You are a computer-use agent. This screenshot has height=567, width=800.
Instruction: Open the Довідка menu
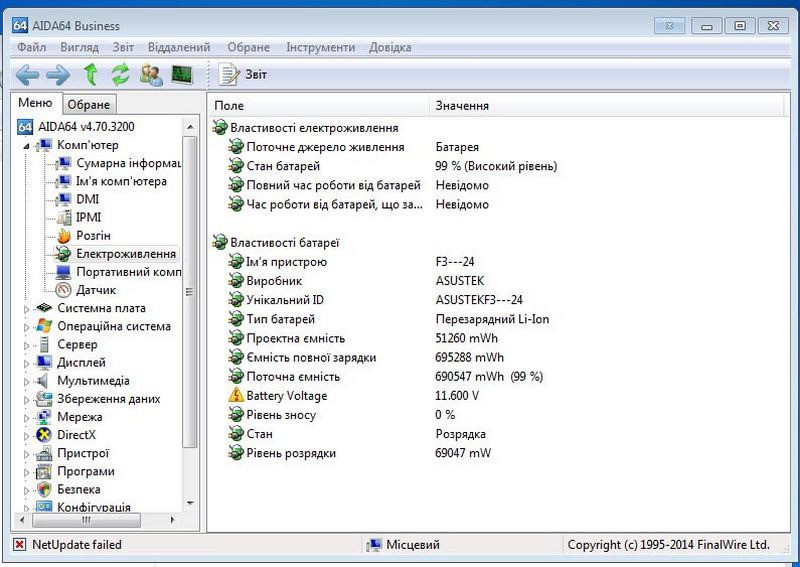coord(390,47)
